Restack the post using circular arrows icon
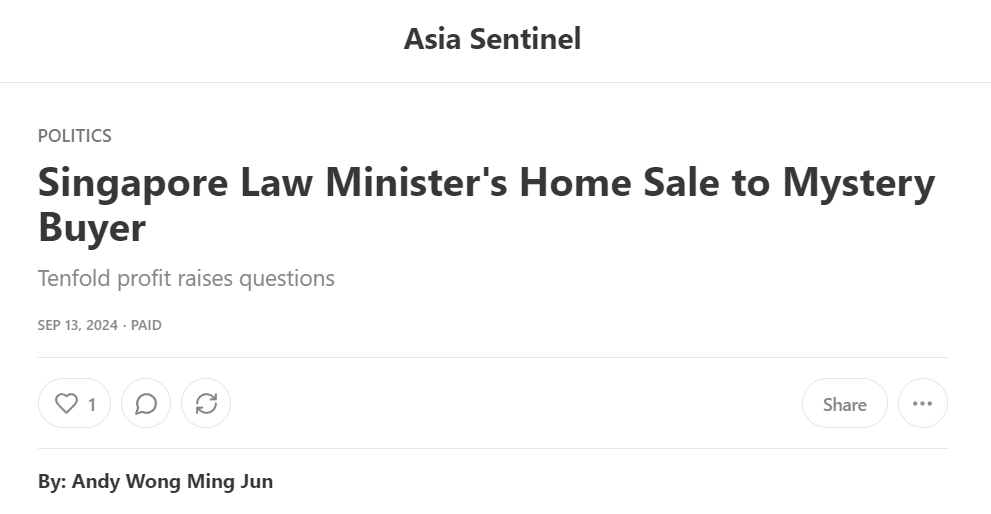 (x=206, y=404)
